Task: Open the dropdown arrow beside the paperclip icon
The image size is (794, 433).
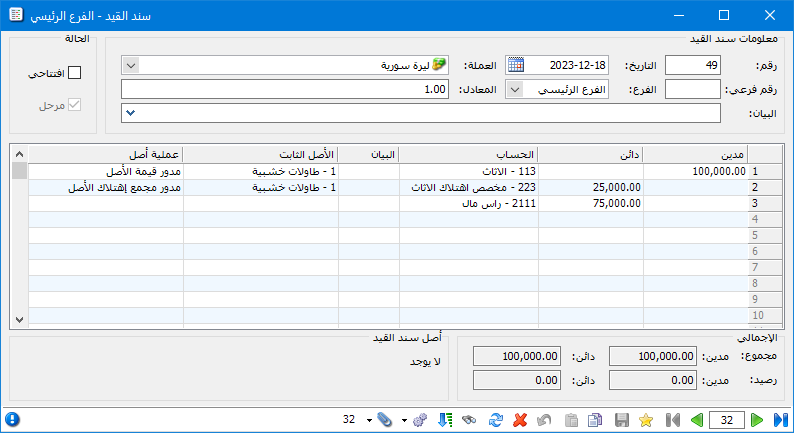Action: pos(369,420)
